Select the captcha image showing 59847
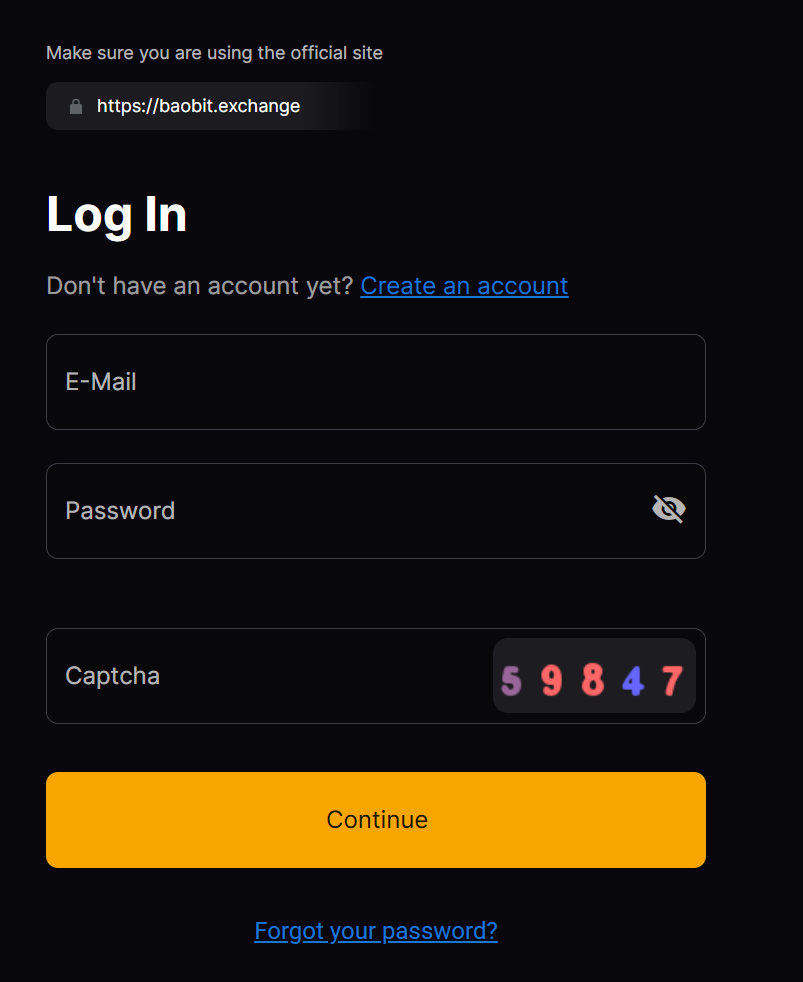 [x=593, y=676]
